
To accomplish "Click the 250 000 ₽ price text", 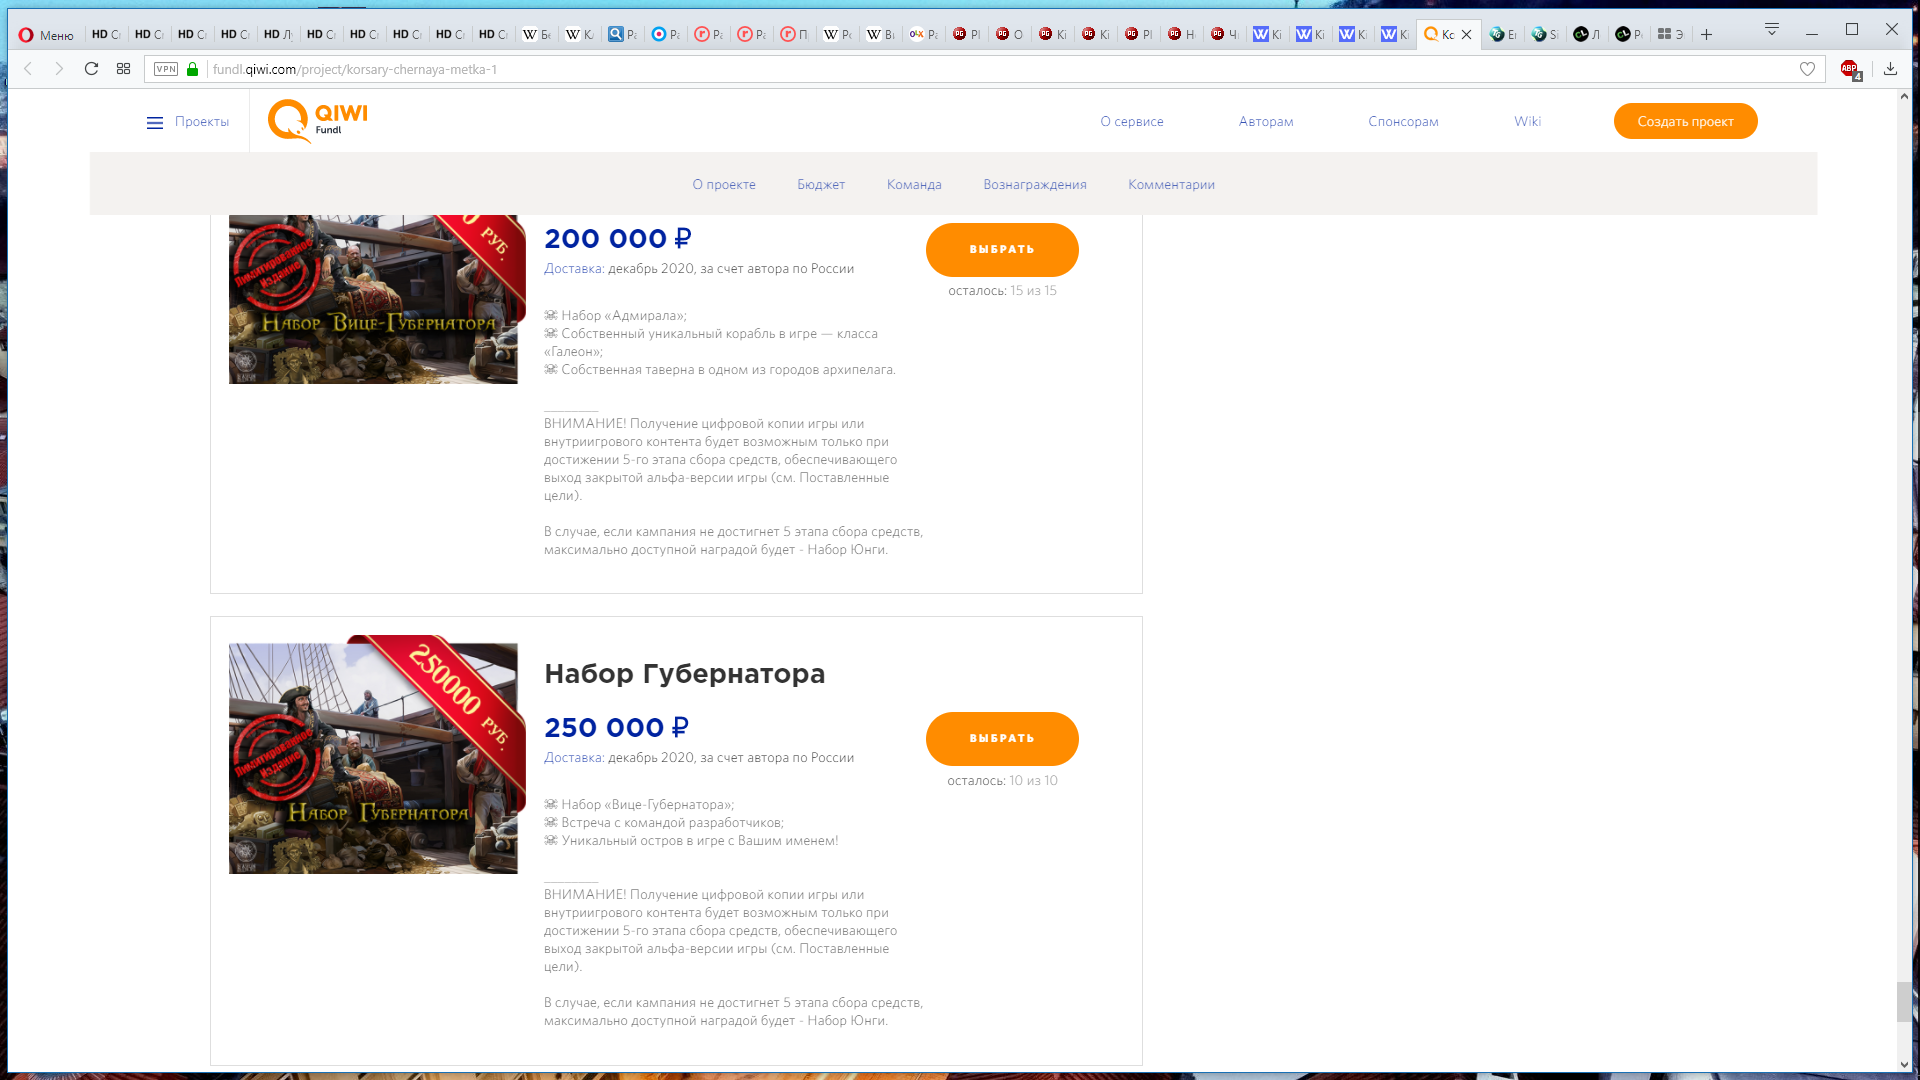I will pos(617,727).
